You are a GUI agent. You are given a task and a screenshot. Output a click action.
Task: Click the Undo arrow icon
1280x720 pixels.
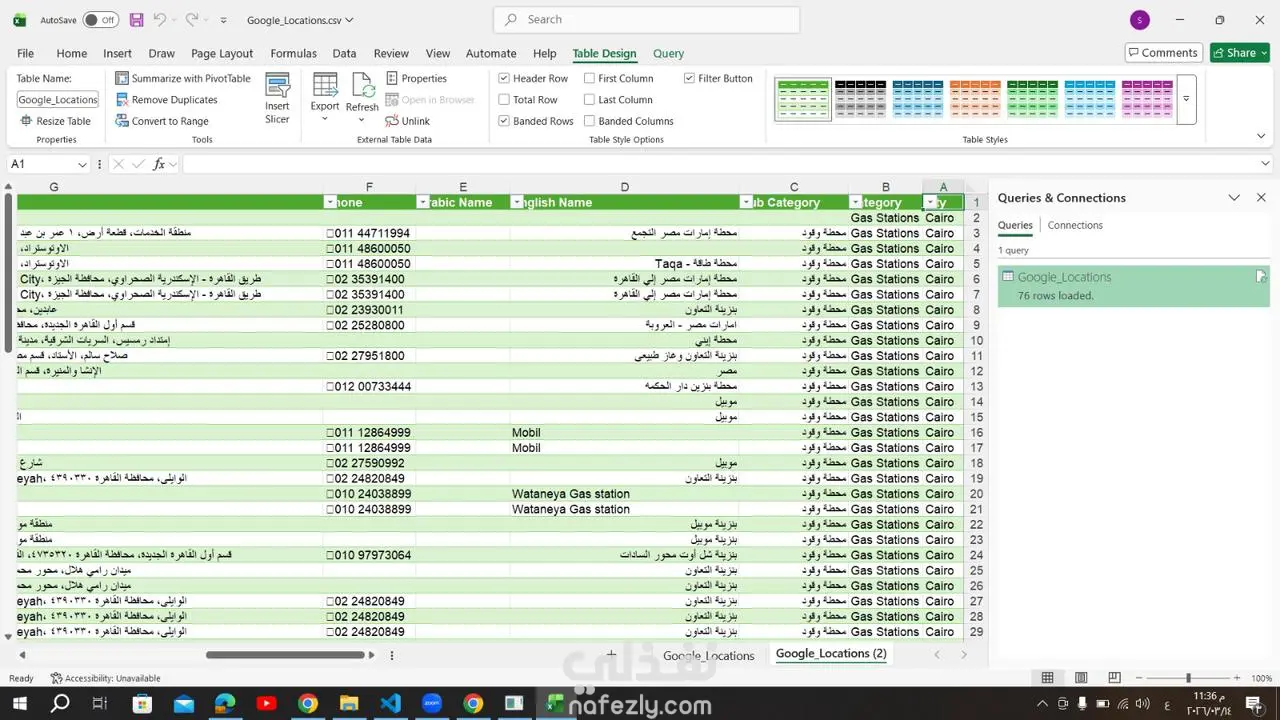pos(160,20)
